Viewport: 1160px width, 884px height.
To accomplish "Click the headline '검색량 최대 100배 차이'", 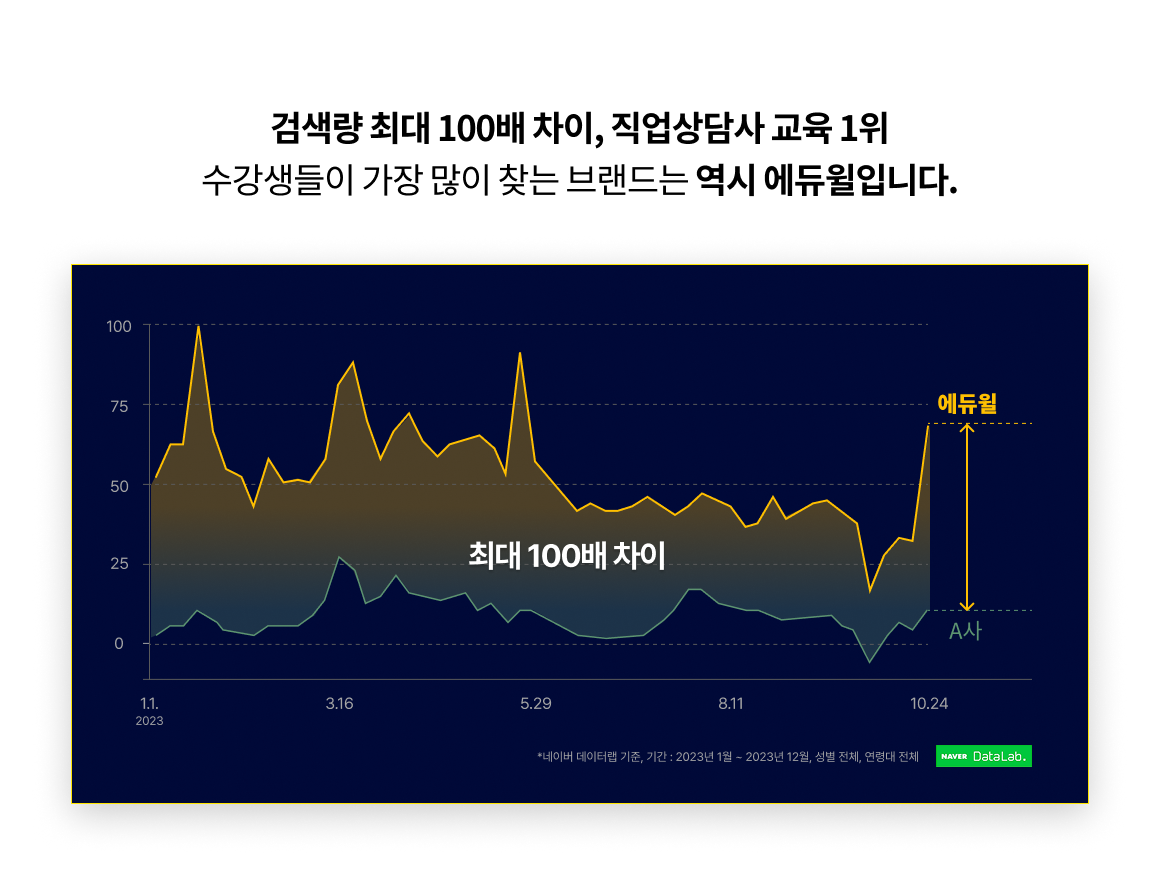I will tap(436, 129).
